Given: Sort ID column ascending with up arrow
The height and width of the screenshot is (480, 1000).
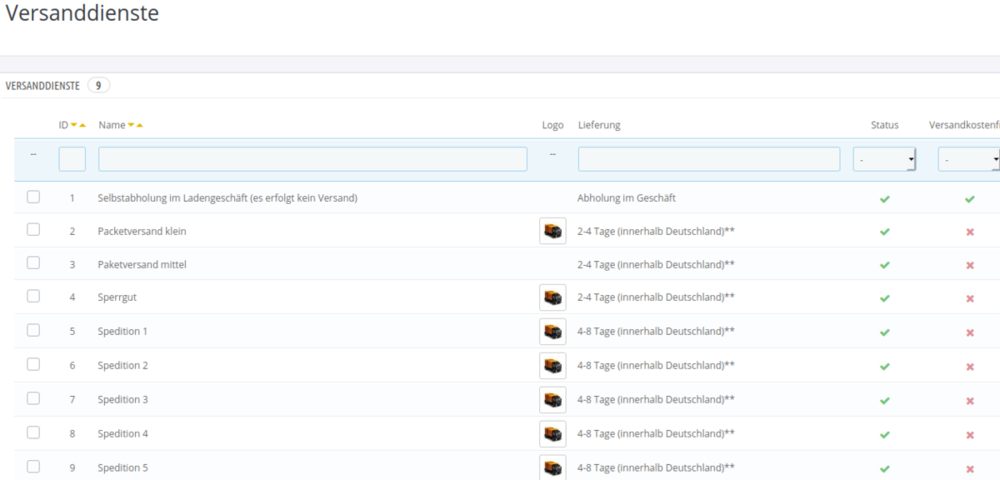Looking at the screenshot, I should coord(83,125).
